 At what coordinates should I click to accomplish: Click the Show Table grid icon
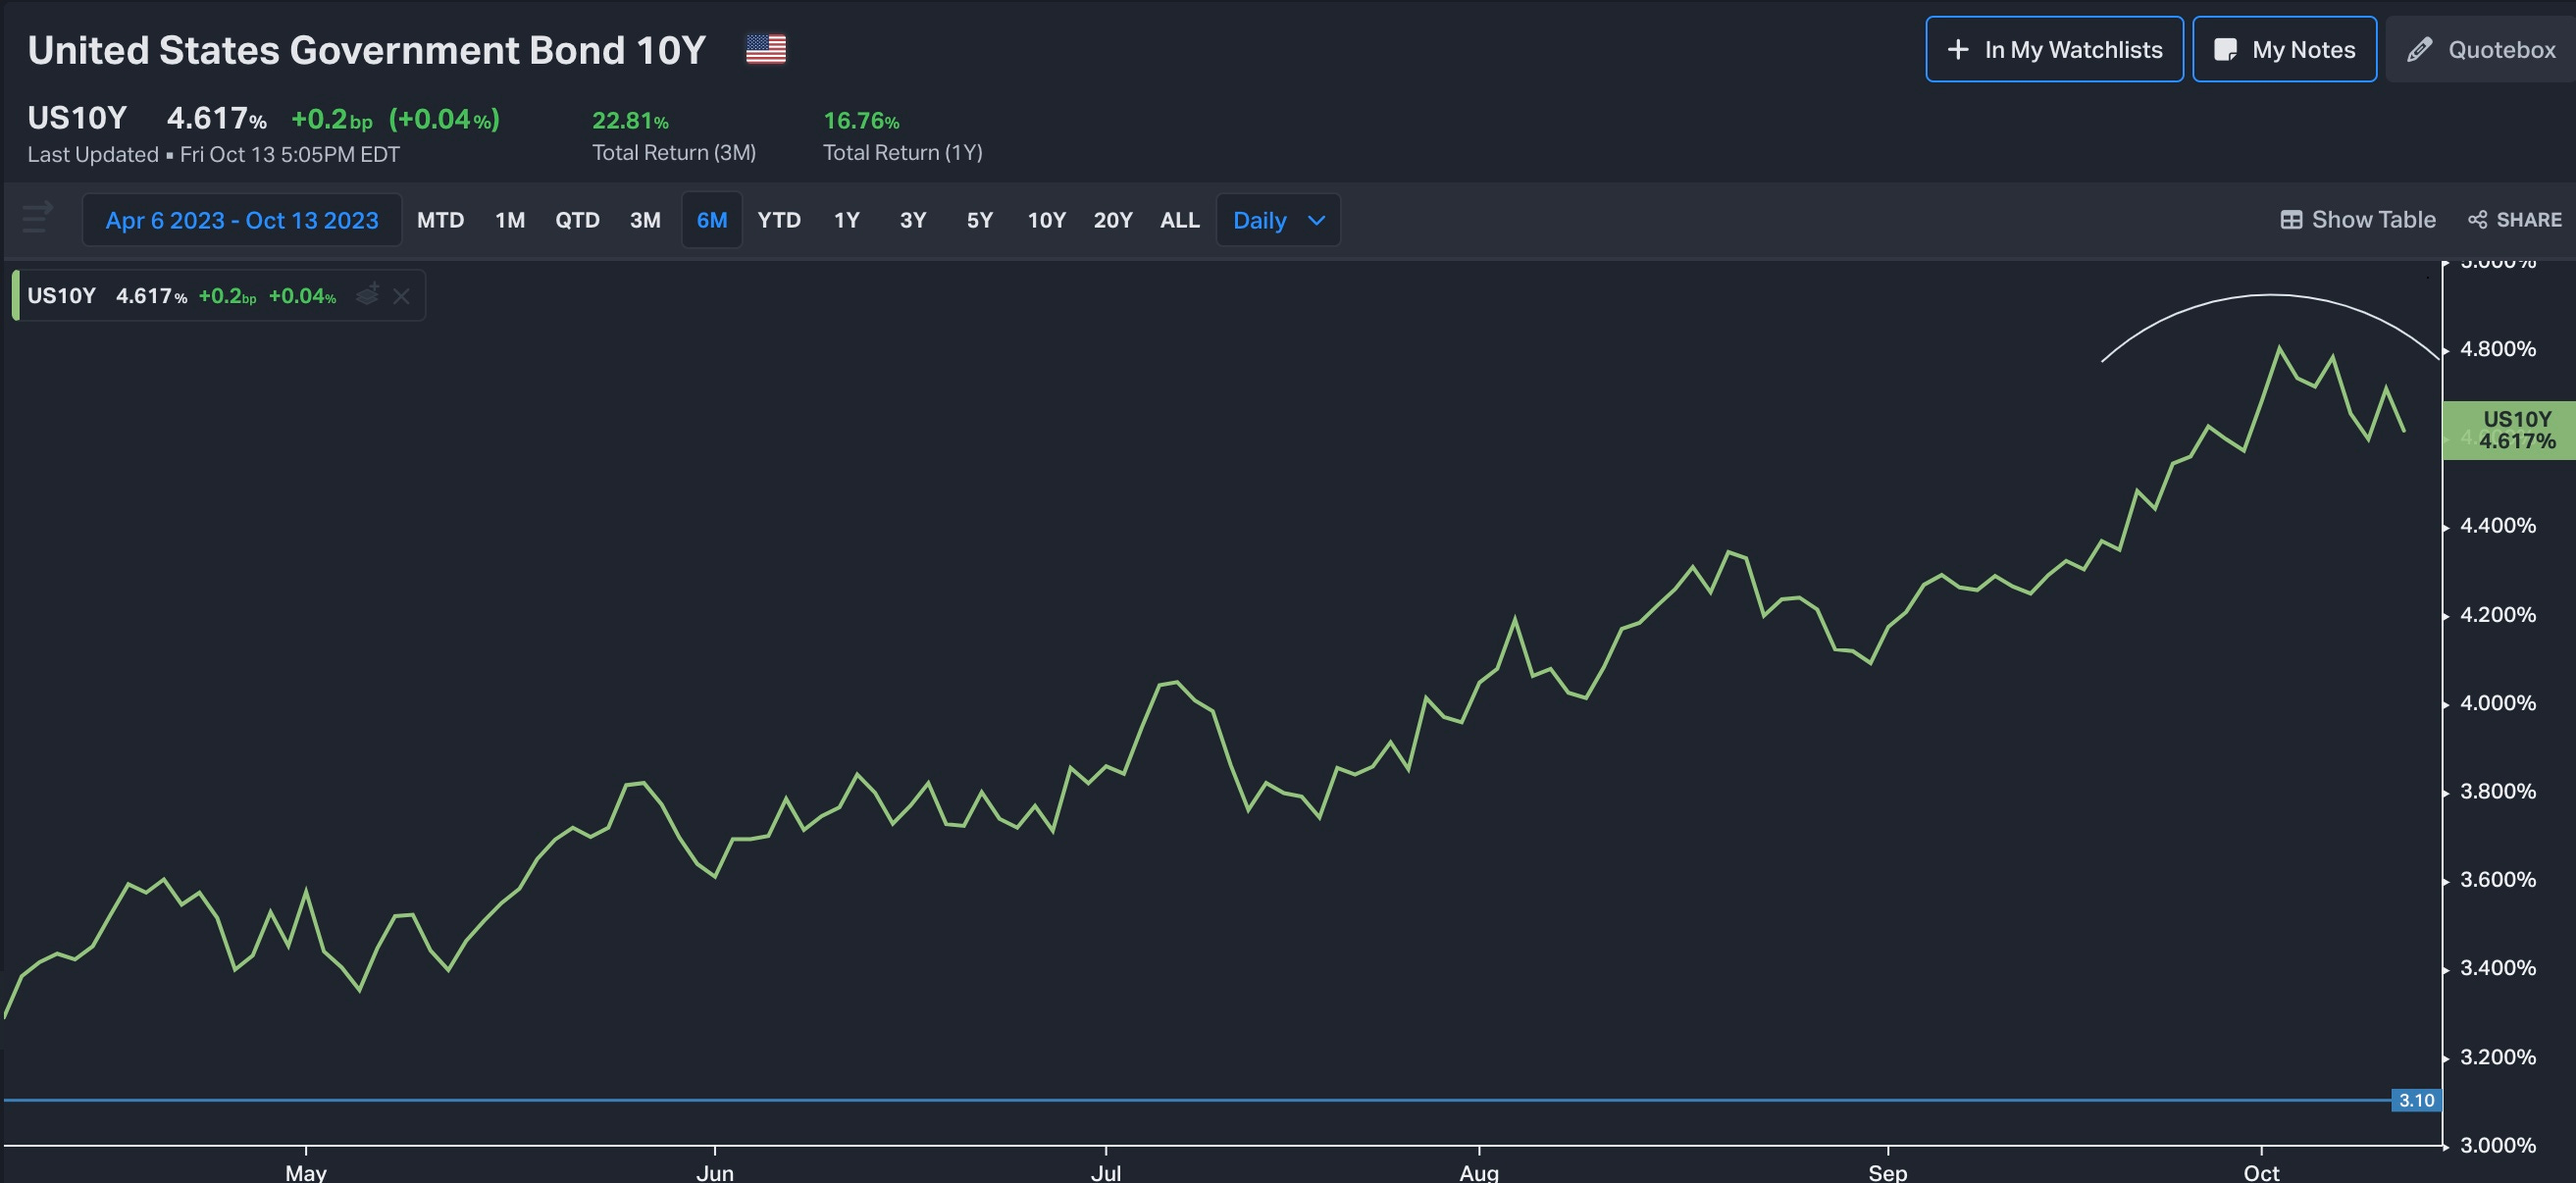pos(2290,220)
